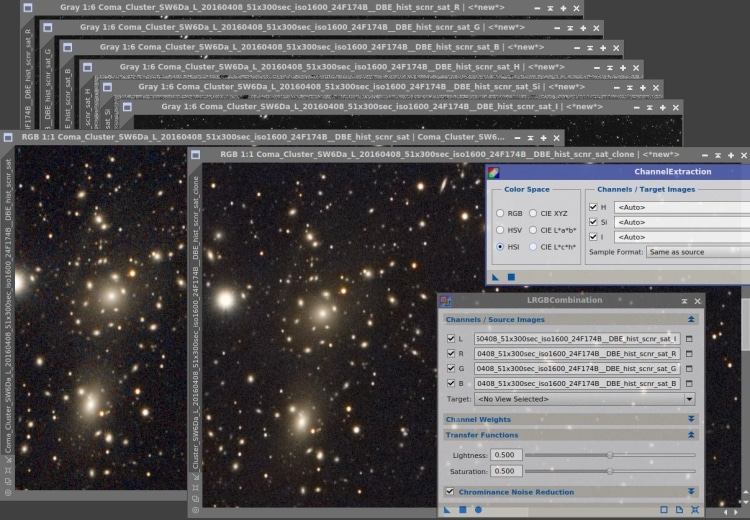The image size is (750, 520).
Task: Expand the Channel Weights section
Action: point(691,419)
